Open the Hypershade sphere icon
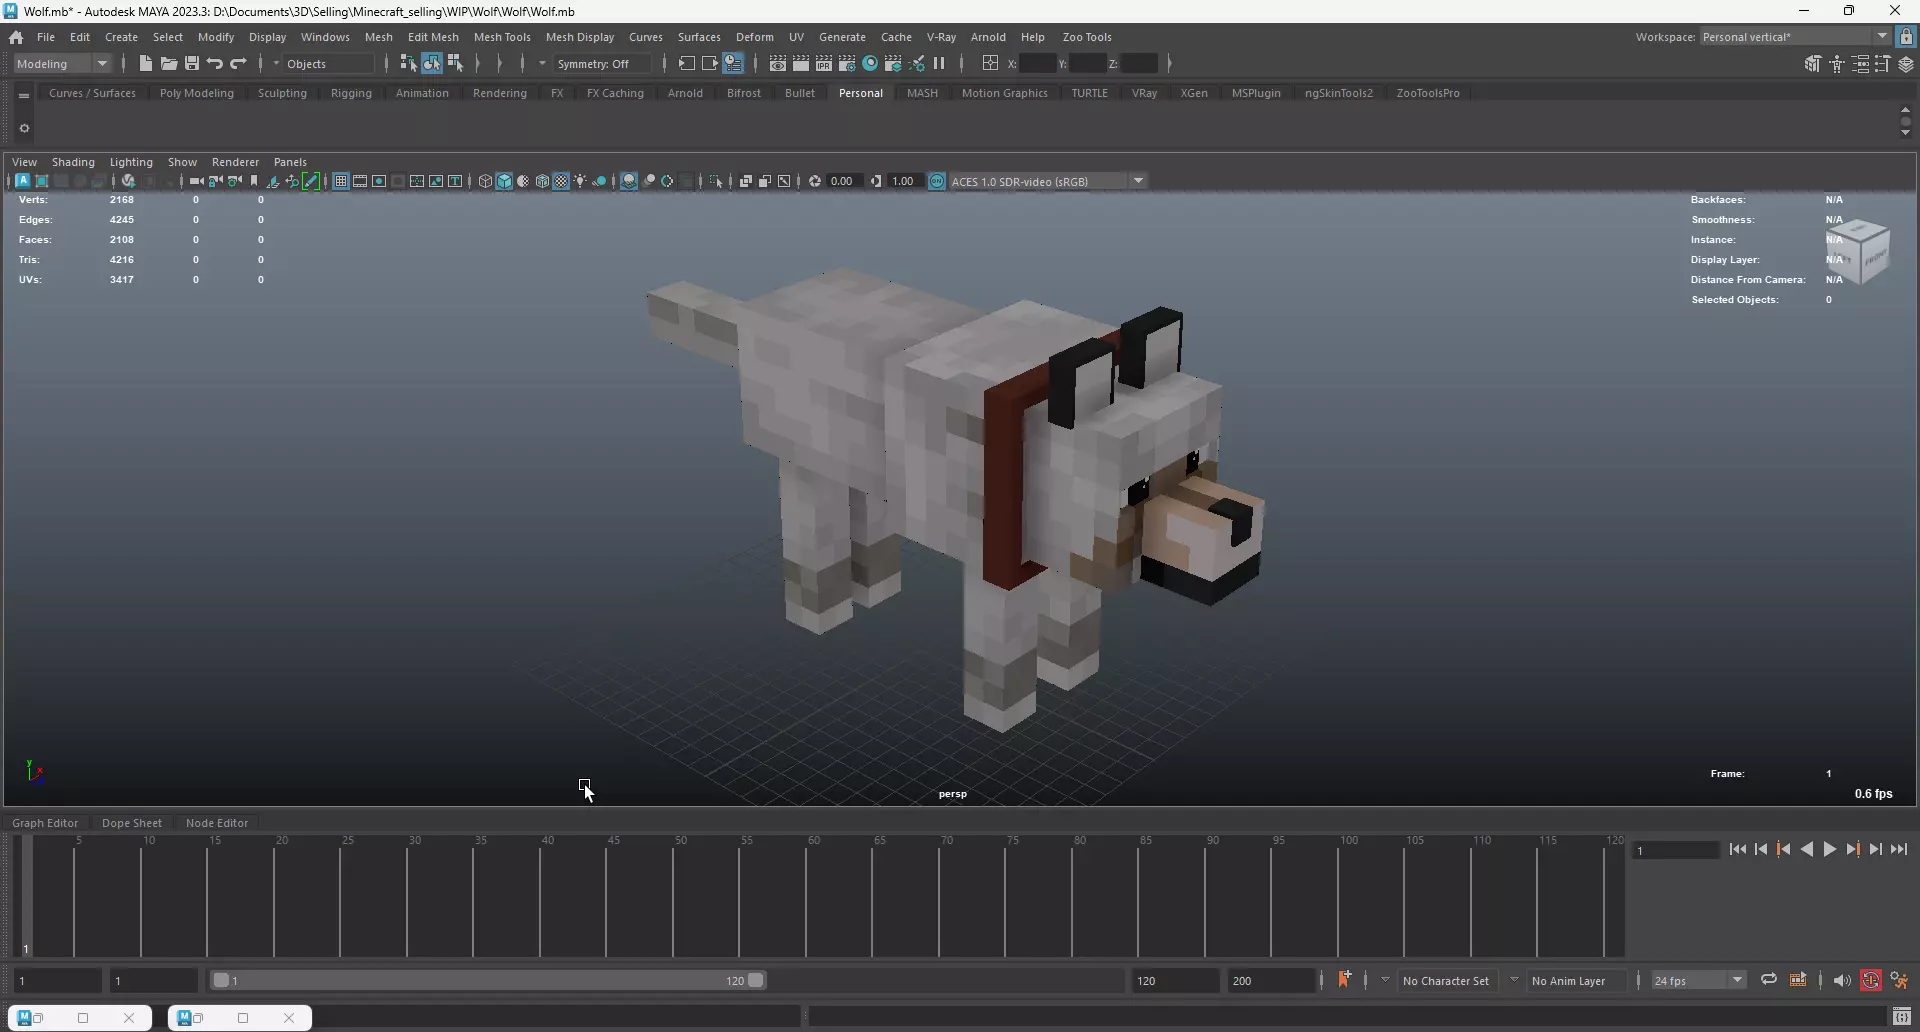 click(870, 63)
